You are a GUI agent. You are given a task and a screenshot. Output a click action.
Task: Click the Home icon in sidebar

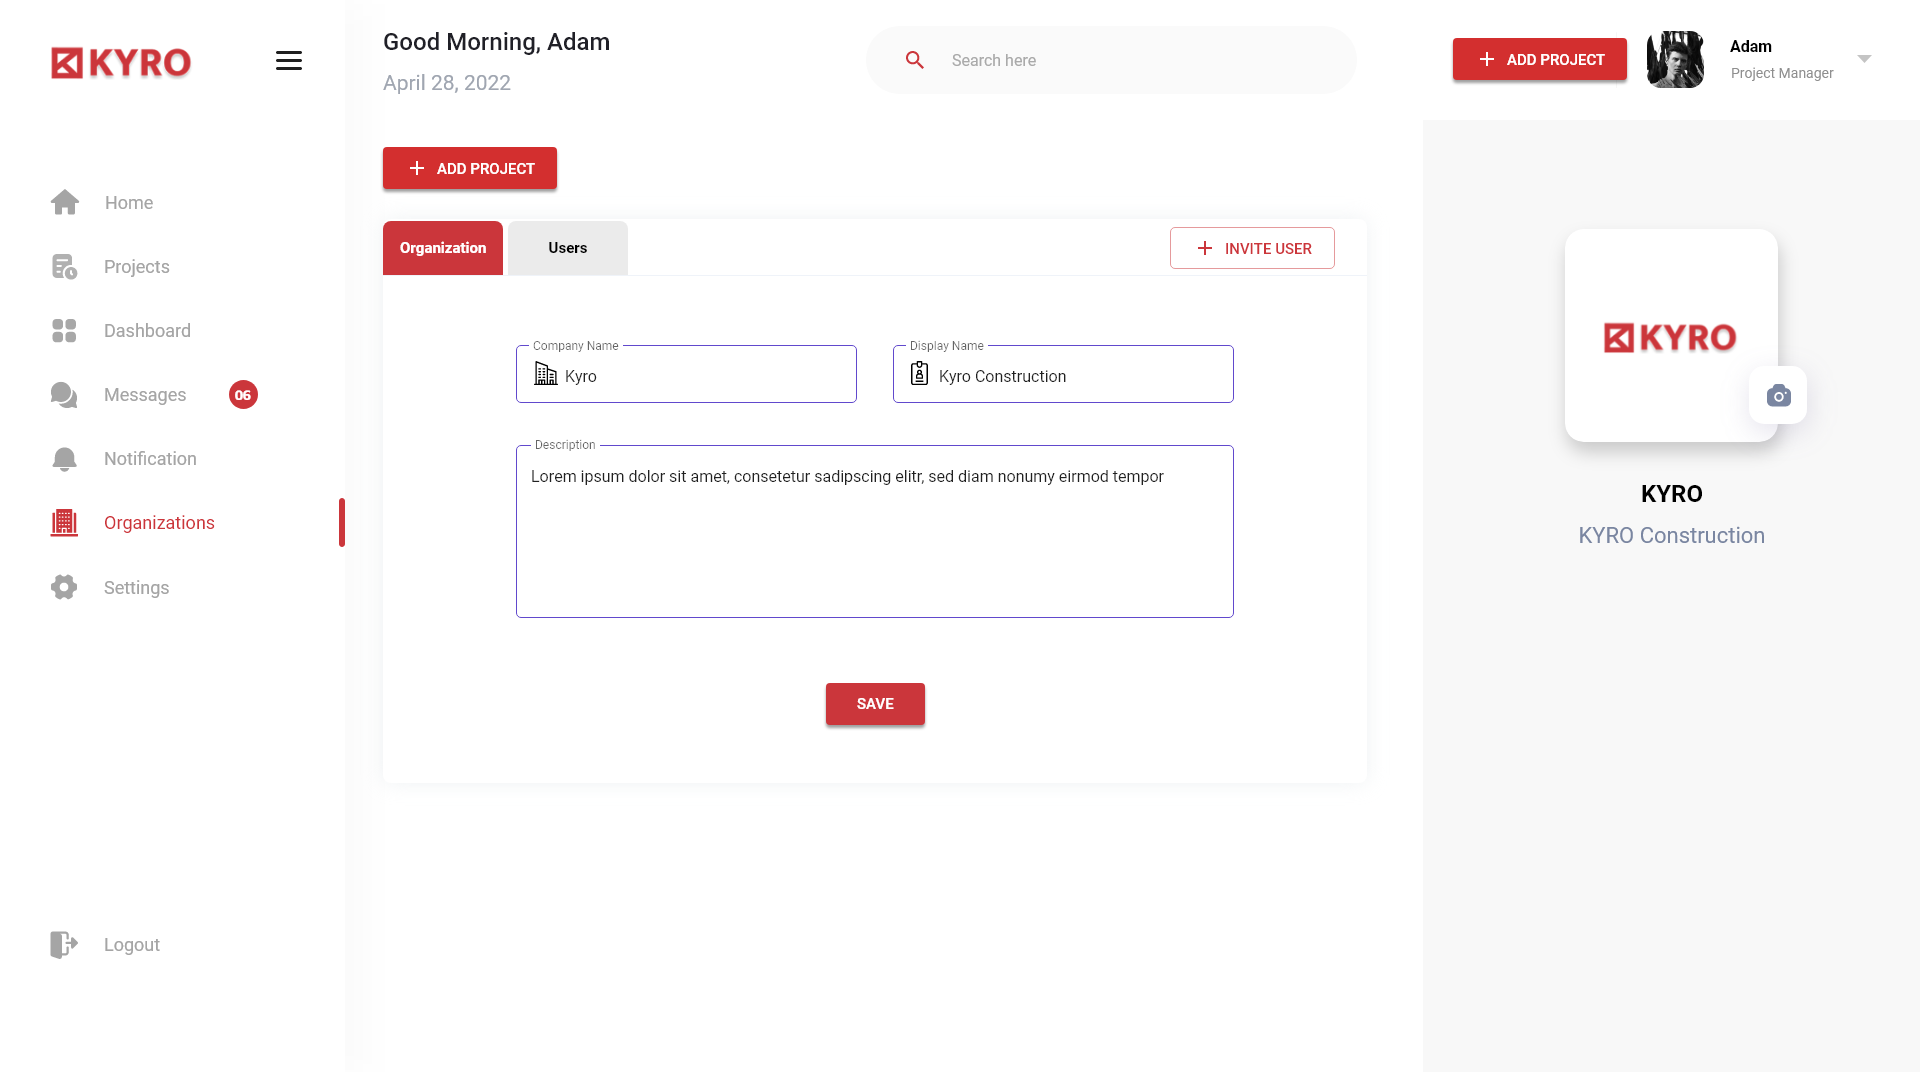[x=65, y=202]
